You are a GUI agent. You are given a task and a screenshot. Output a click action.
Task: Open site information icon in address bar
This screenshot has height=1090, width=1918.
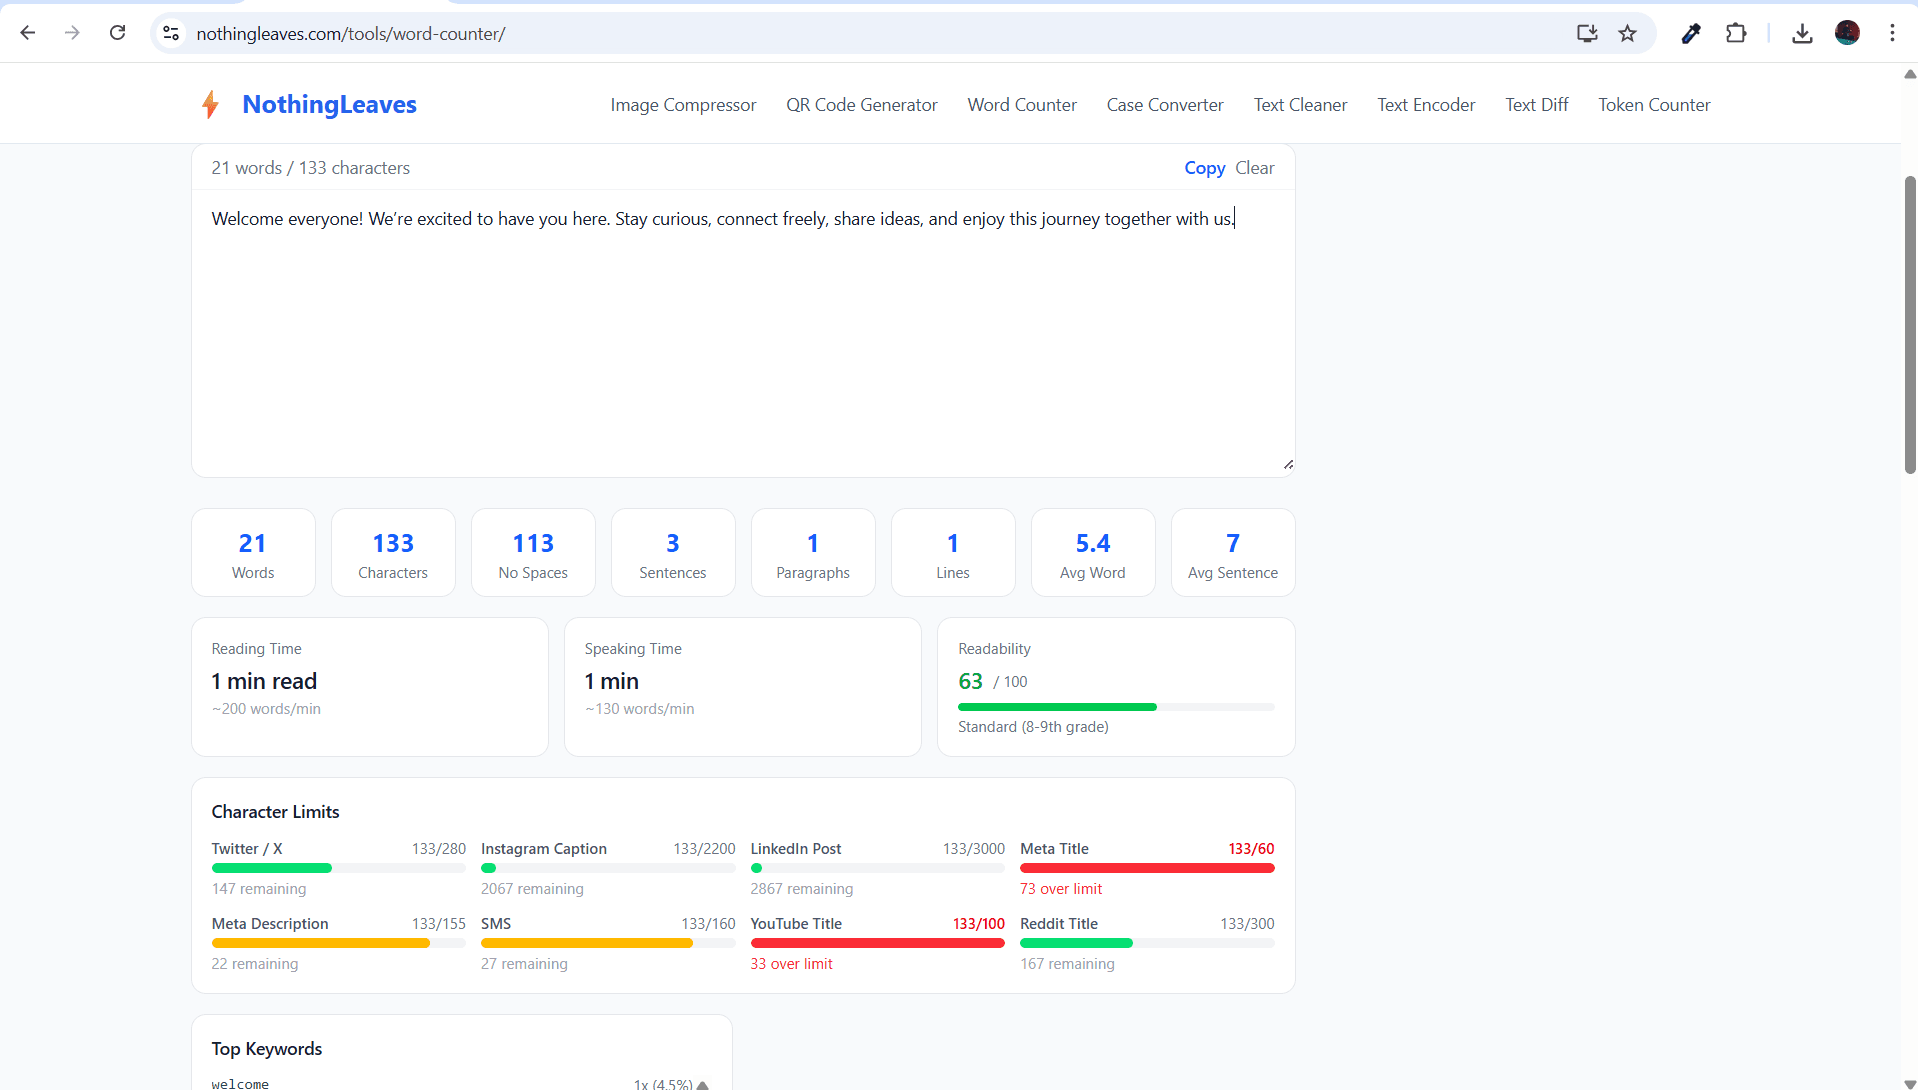171,33
